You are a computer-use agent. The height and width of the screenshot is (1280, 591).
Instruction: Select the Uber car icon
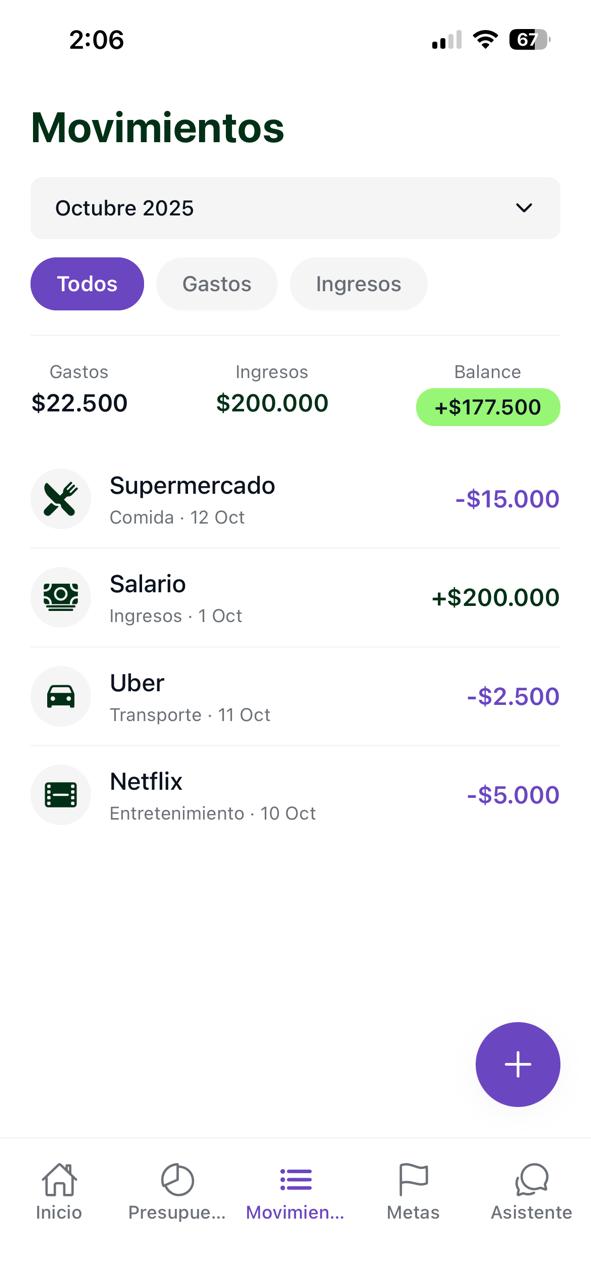60,696
